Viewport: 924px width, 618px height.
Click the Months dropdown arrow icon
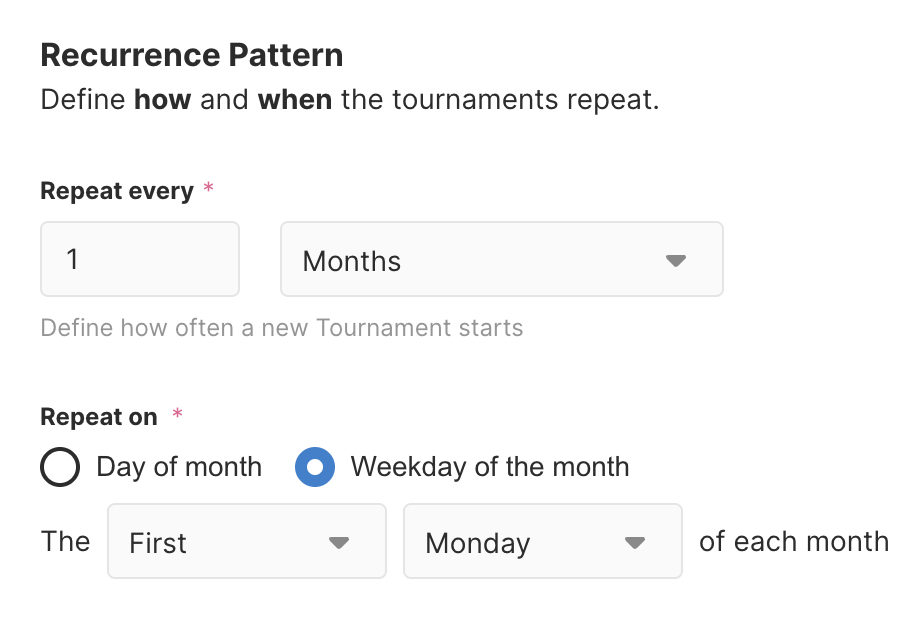click(x=676, y=261)
